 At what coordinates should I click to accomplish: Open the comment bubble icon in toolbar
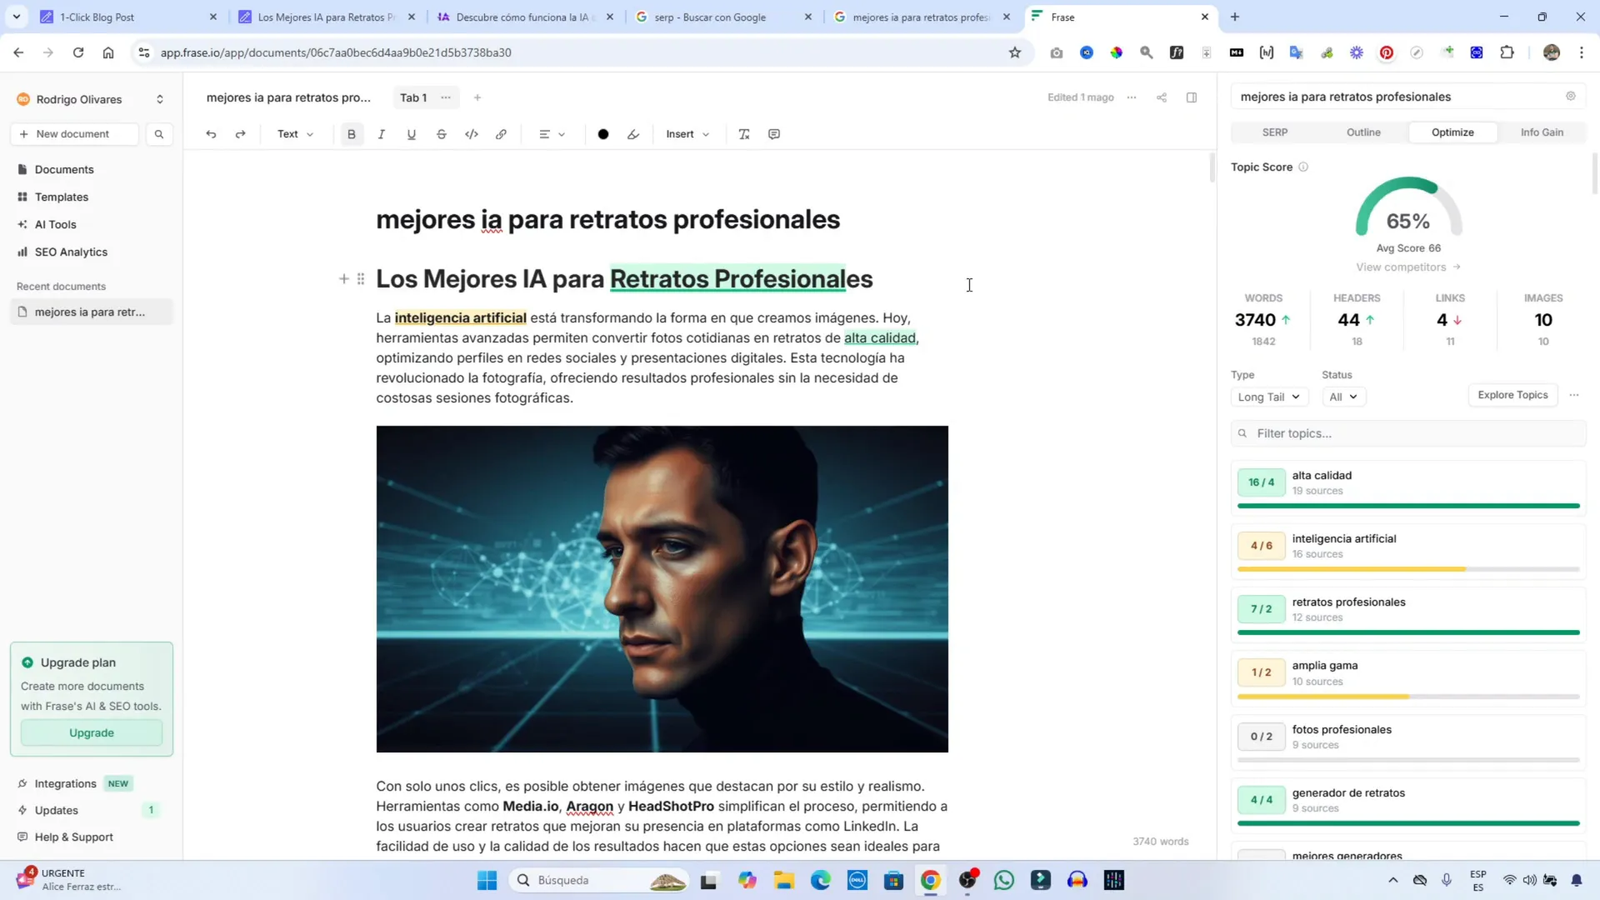[x=774, y=133]
